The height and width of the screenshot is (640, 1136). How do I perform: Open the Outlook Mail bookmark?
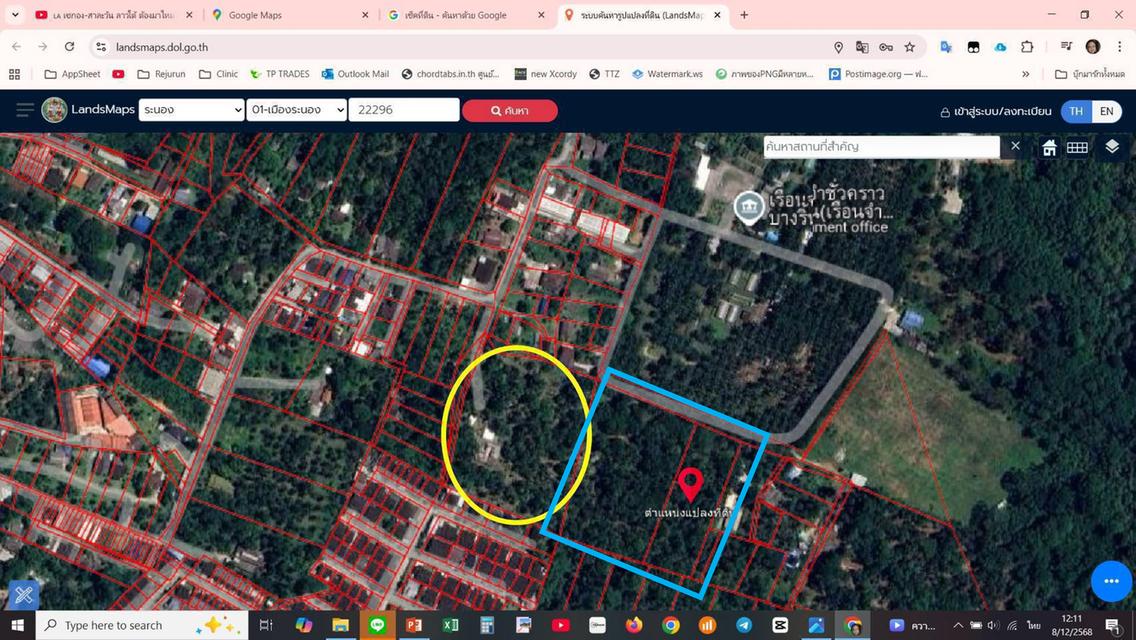(355, 74)
